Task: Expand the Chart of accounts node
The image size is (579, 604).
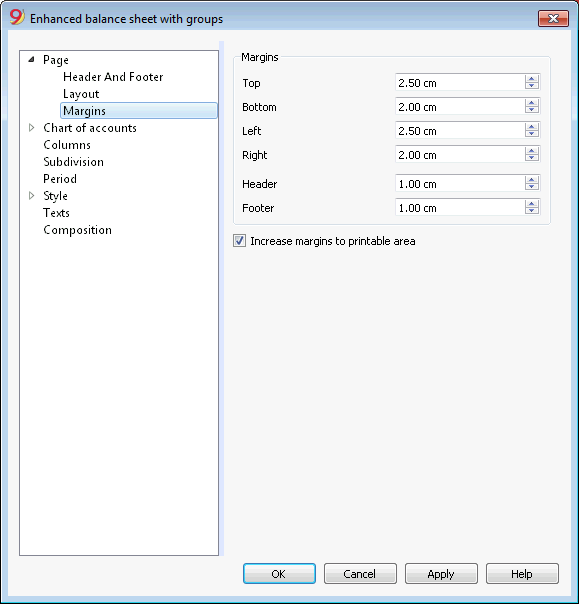Action: pyautogui.click(x=32, y=128)
